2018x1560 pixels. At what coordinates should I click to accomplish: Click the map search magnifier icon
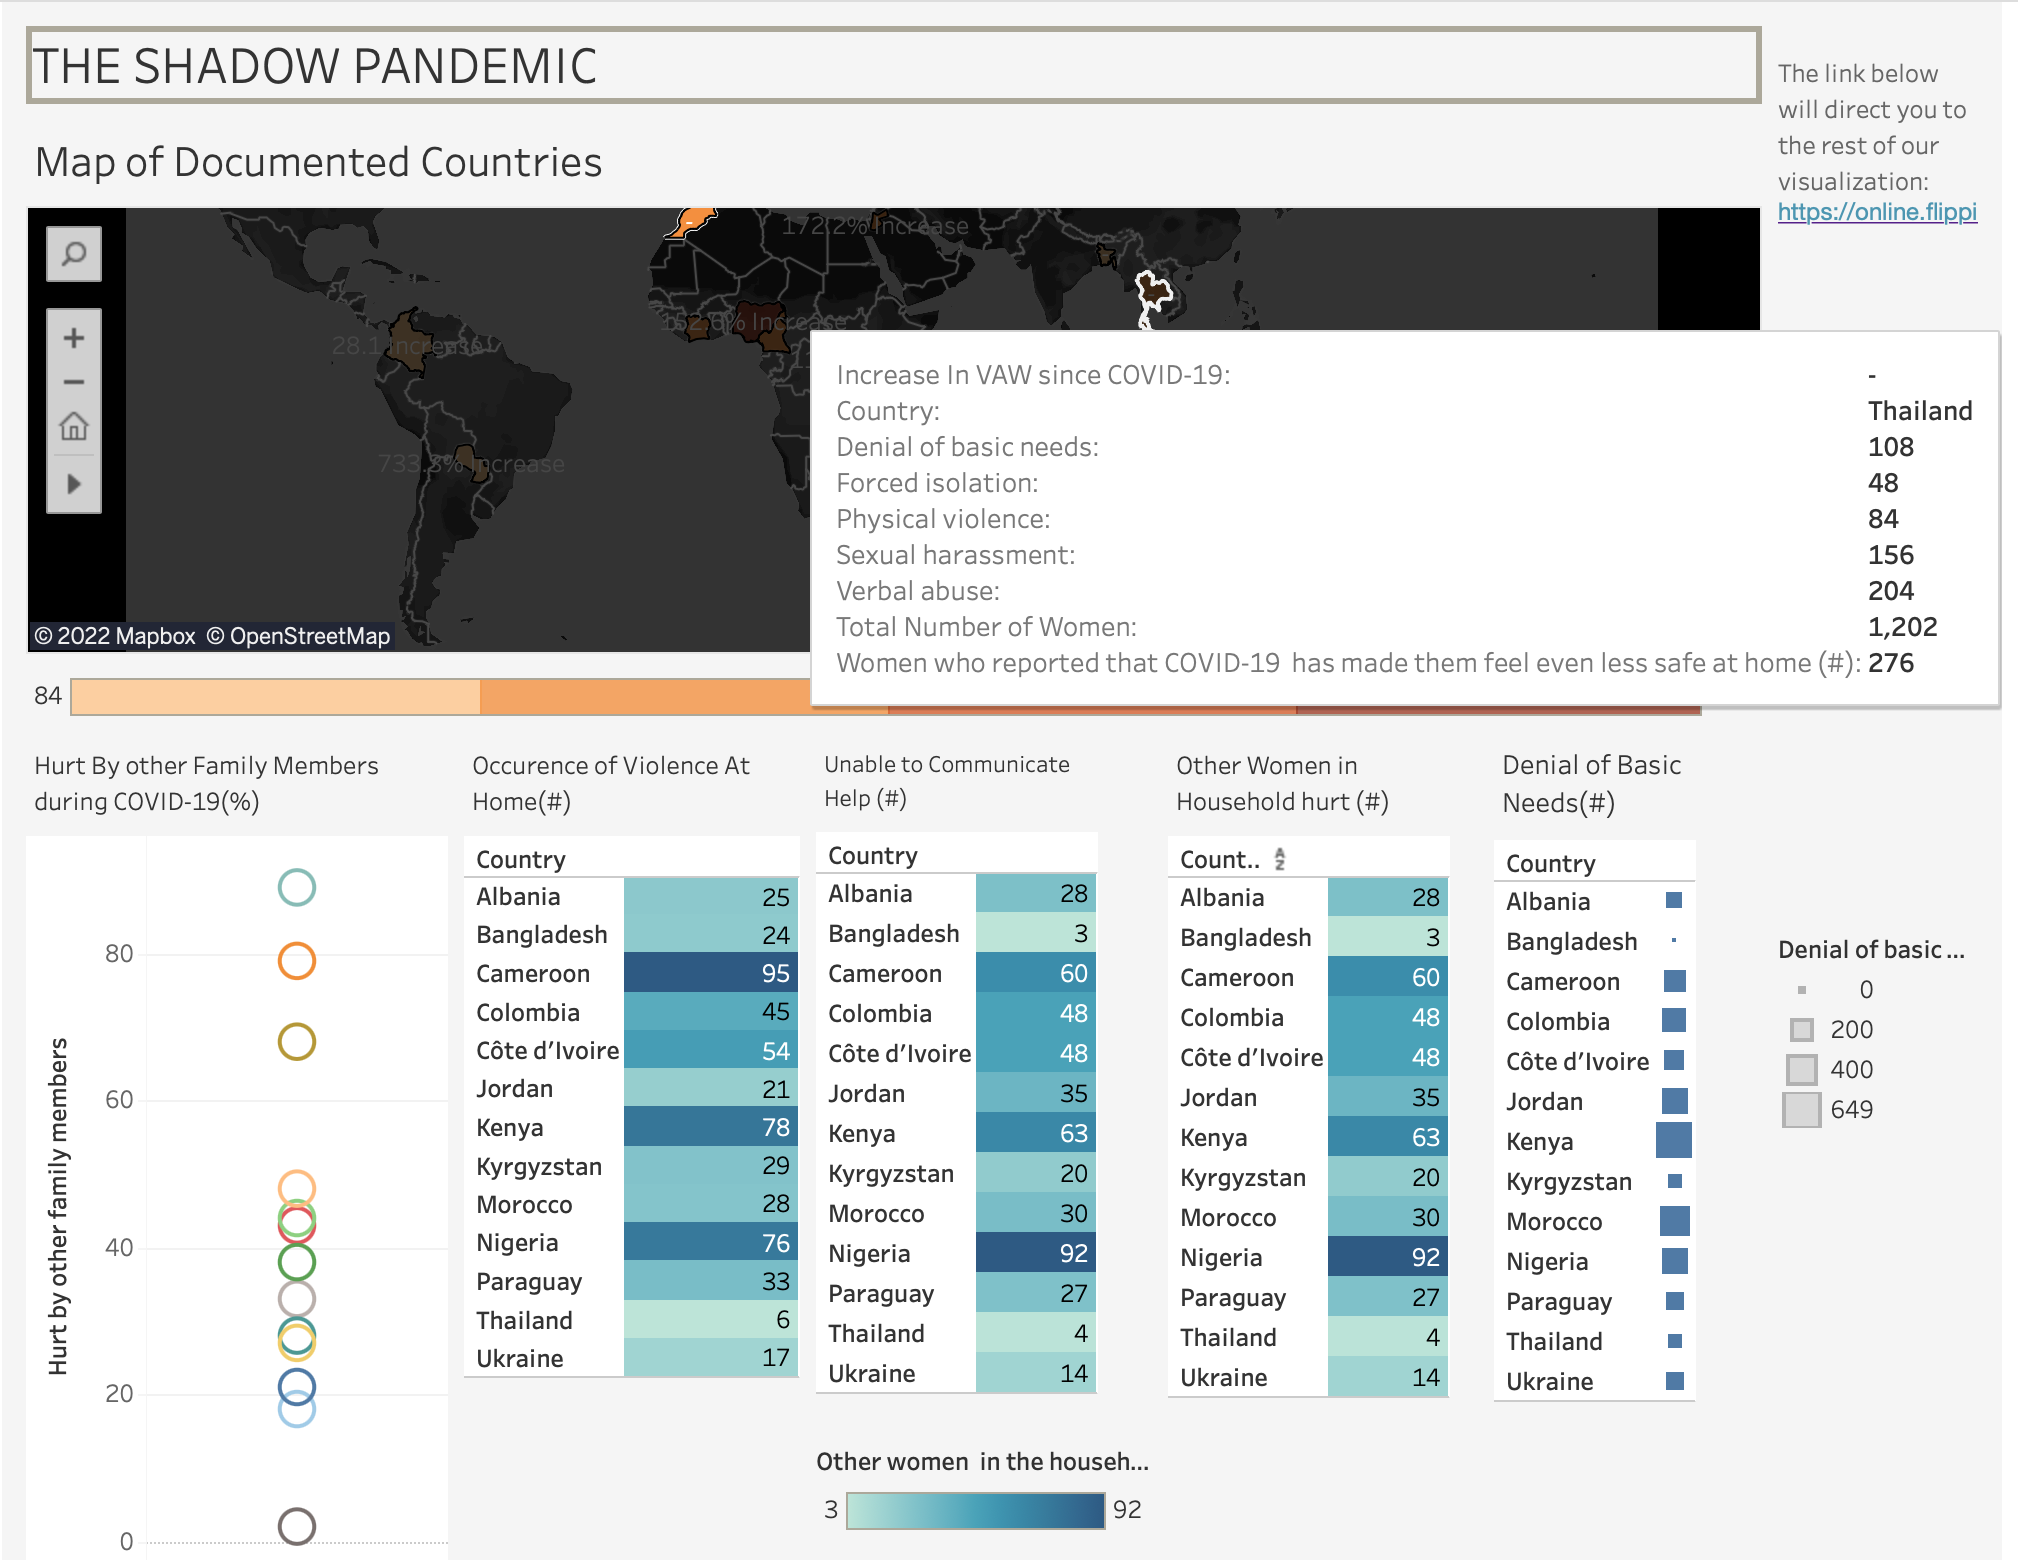[x=73, y=254]
